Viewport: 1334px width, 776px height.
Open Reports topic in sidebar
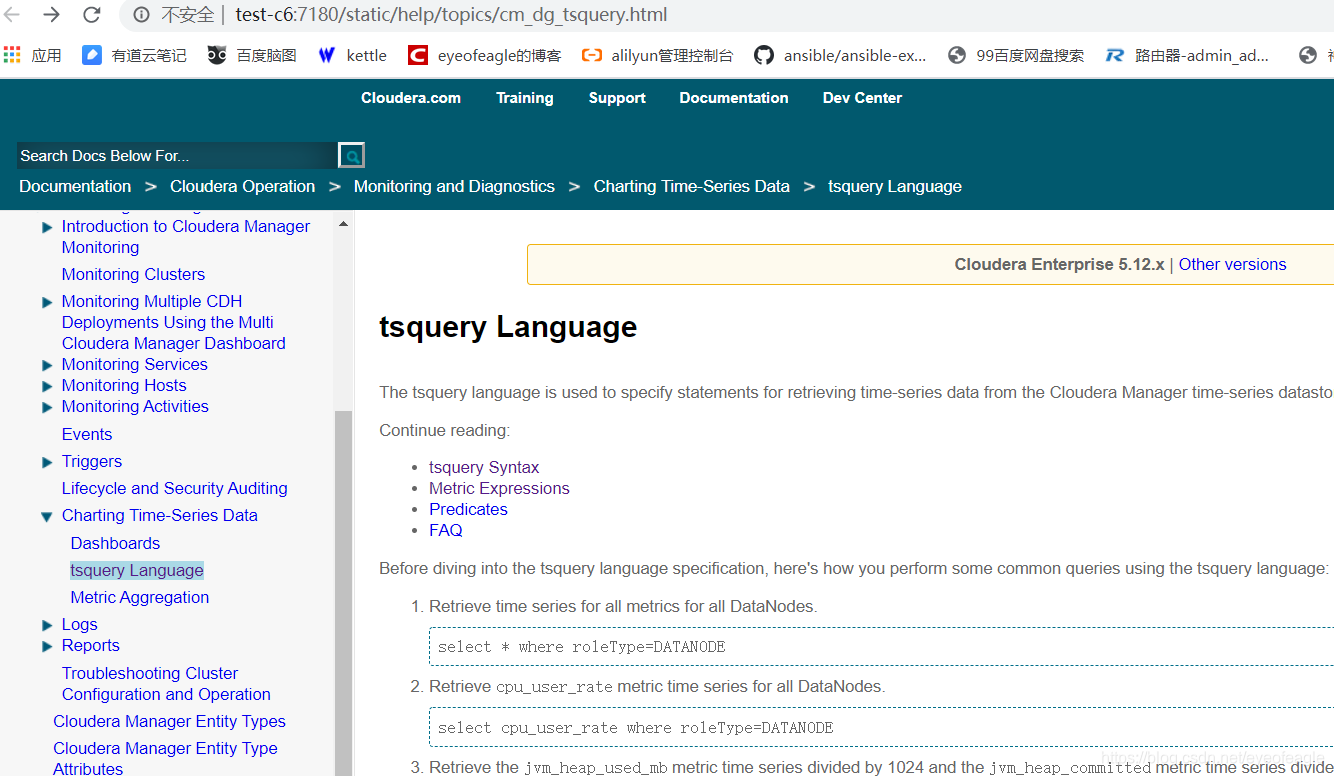tap(91, 645)
